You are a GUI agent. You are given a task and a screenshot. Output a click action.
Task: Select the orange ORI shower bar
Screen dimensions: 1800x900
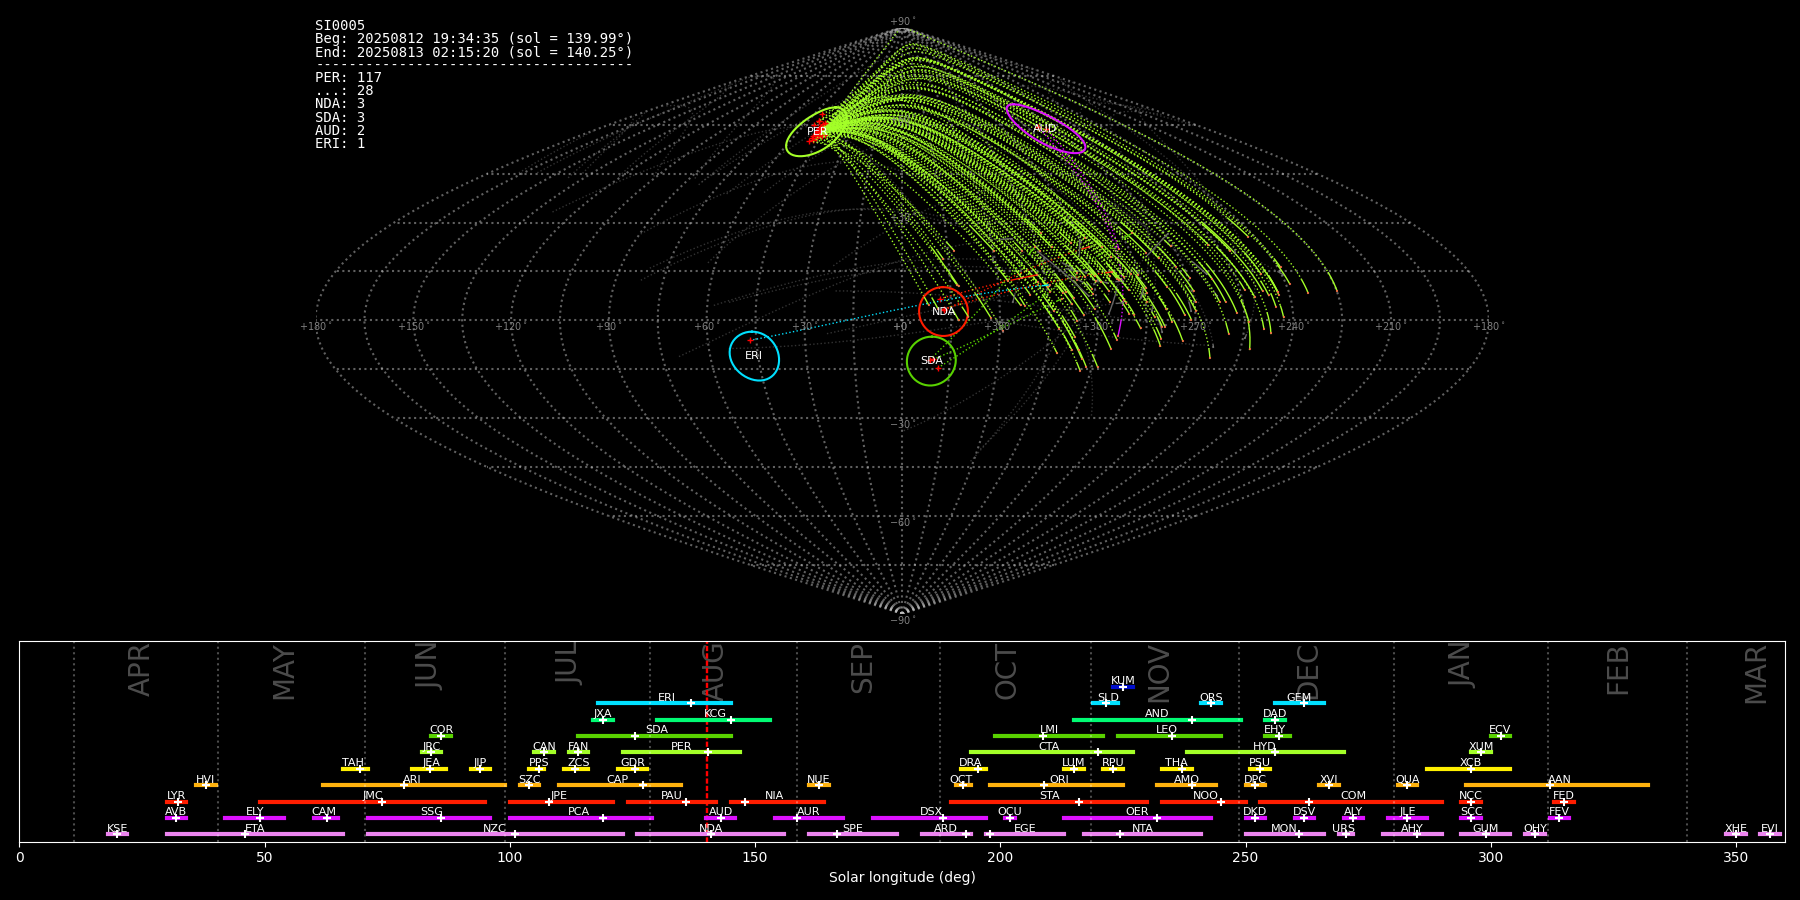pos(1056,785)
